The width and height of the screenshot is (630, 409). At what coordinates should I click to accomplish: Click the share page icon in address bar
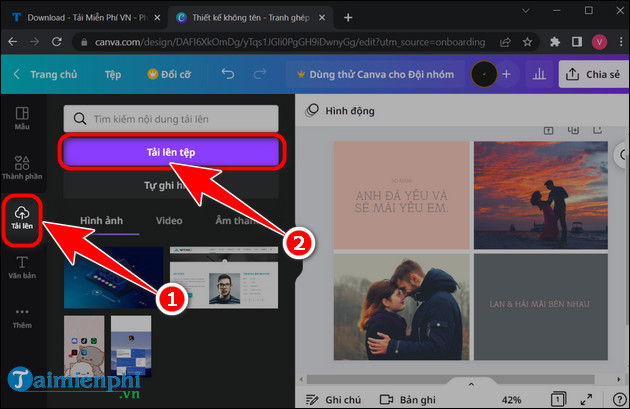tap(505, 42)
